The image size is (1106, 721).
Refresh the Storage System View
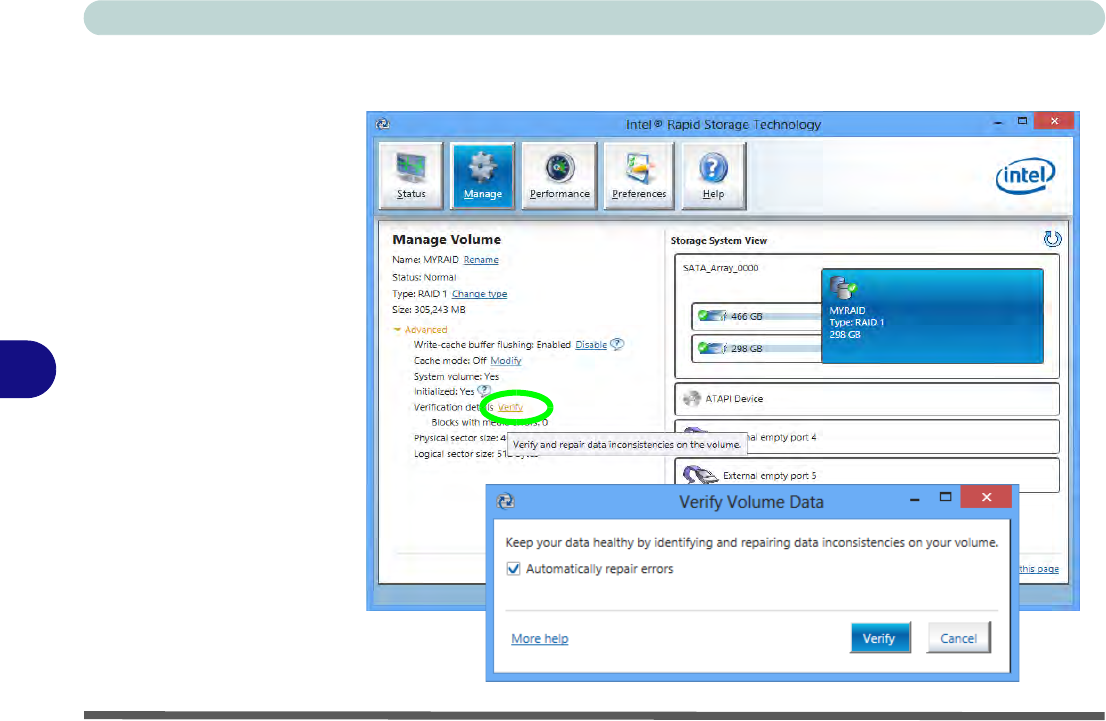(1052, 239)
